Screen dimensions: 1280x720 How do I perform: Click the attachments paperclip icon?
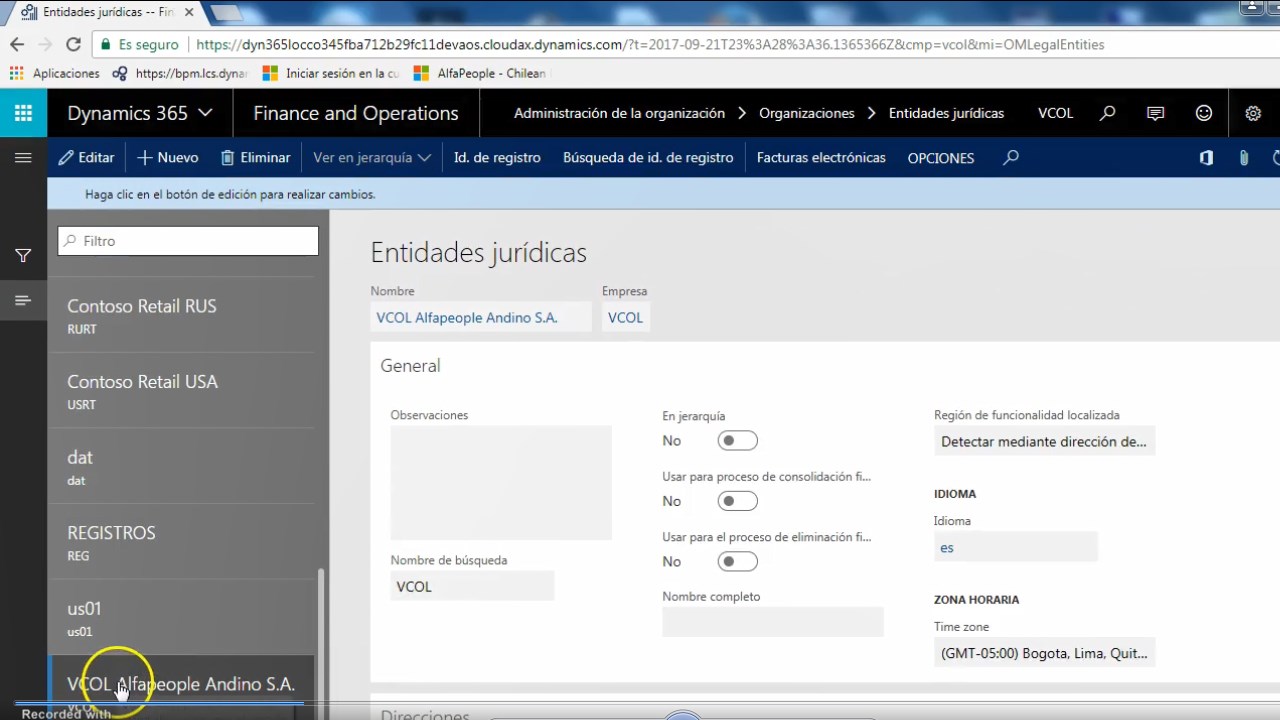[x=1244, y=157]
